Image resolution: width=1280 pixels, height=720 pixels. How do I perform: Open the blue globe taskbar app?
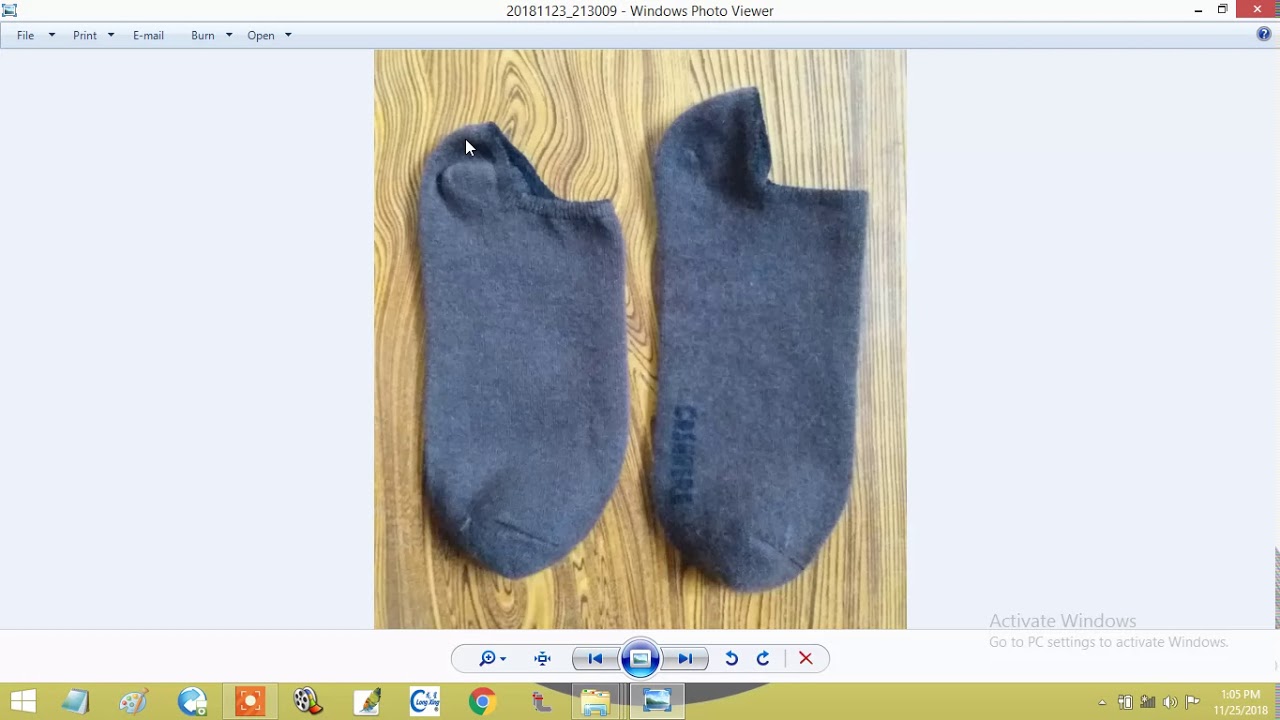tap(192, 701)
